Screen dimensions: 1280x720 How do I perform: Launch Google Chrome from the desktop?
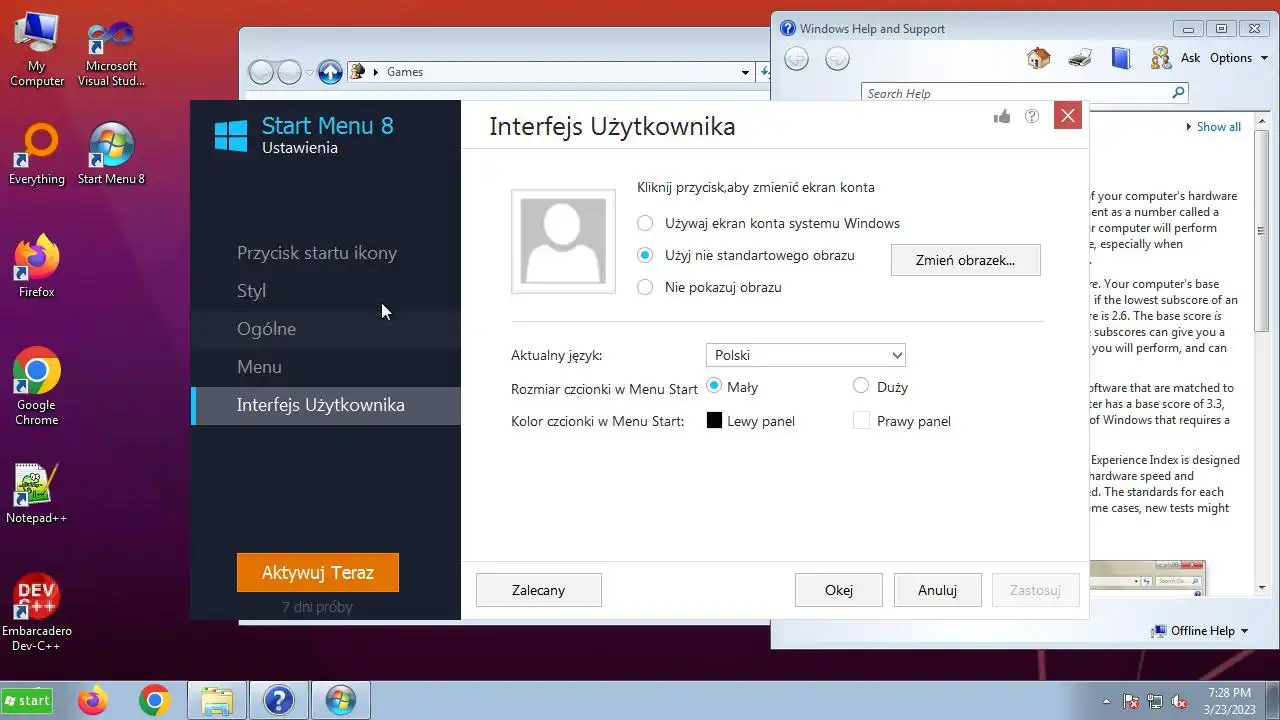point(37,386)
